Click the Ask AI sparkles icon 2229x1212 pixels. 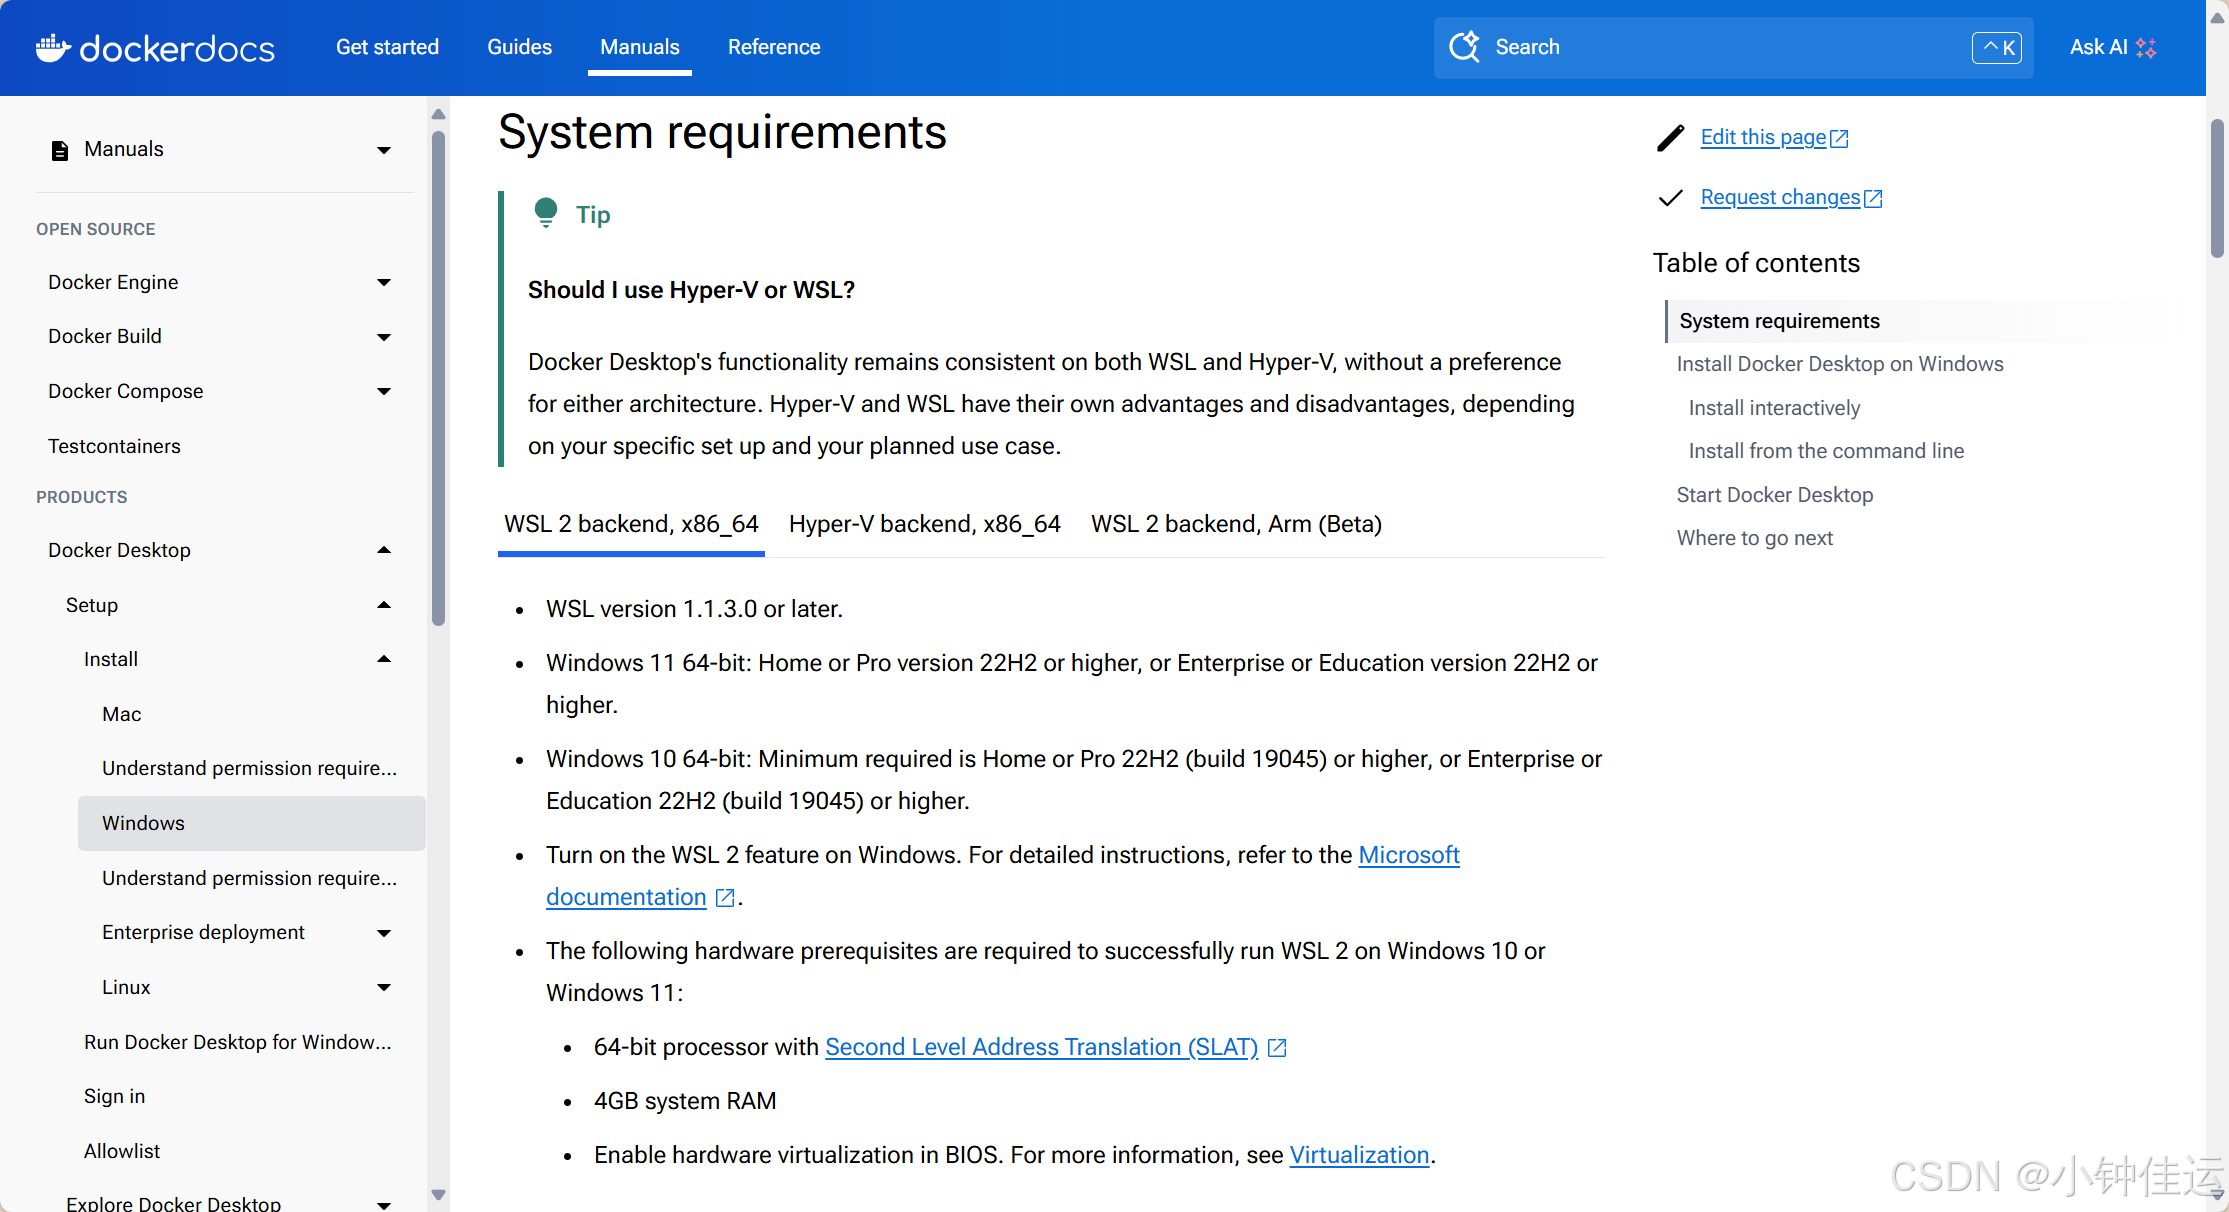[2146, 47]
